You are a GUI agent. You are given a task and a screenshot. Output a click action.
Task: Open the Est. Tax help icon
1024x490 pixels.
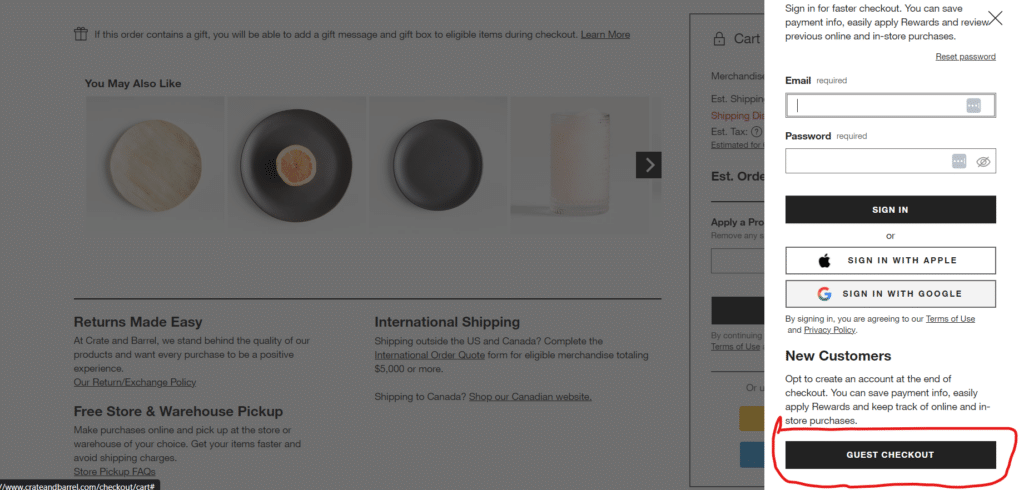pyautogui.click(x=756, y=131)
